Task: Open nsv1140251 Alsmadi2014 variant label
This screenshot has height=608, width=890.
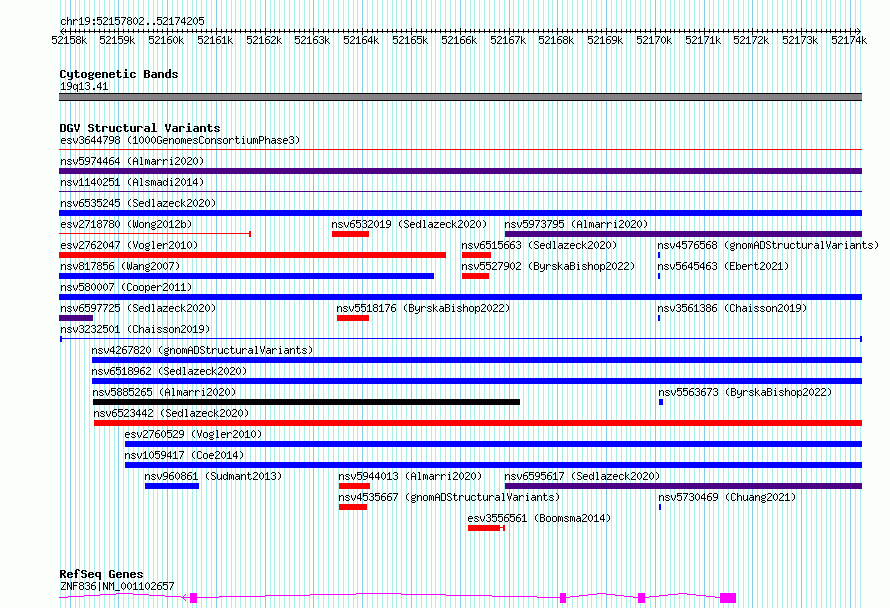Action: tap(132, 182)
